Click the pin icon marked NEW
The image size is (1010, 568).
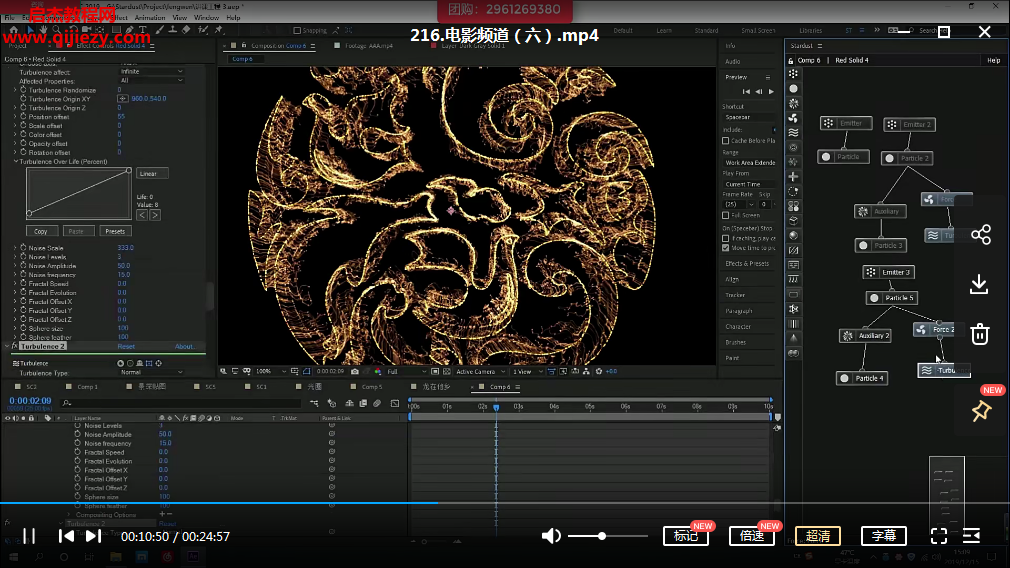tap(981, 411)
